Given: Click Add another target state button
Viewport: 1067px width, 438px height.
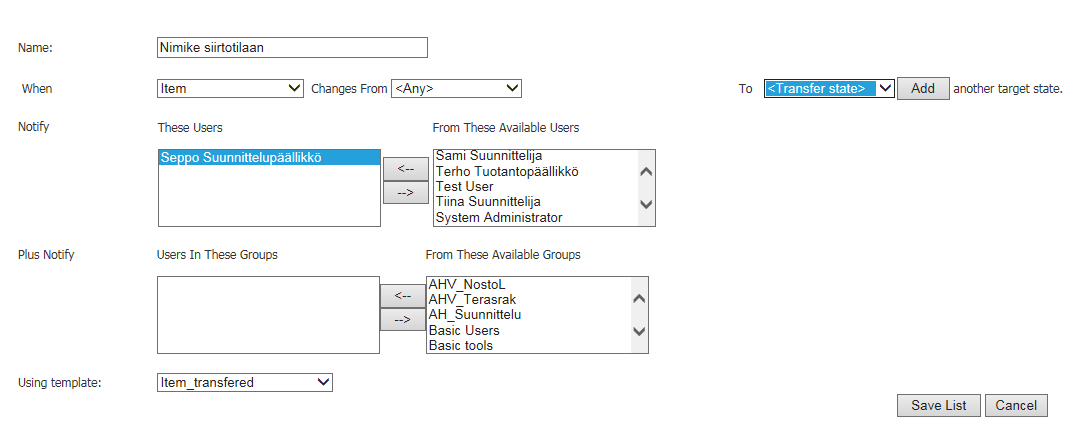Looking at the screenshot, I should (922, 88).
